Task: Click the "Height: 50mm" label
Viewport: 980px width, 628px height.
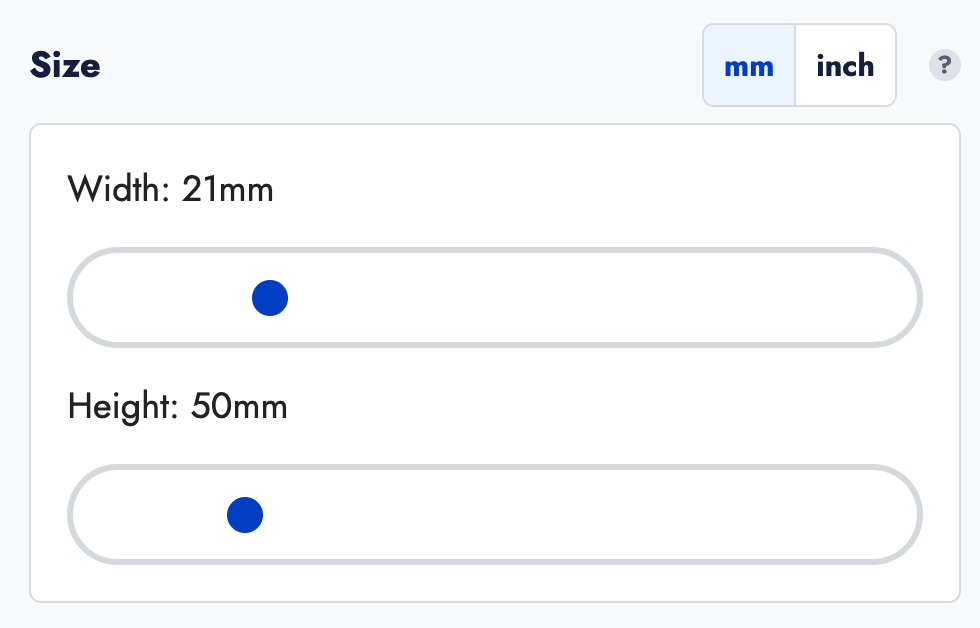Action: coord(177,407)
